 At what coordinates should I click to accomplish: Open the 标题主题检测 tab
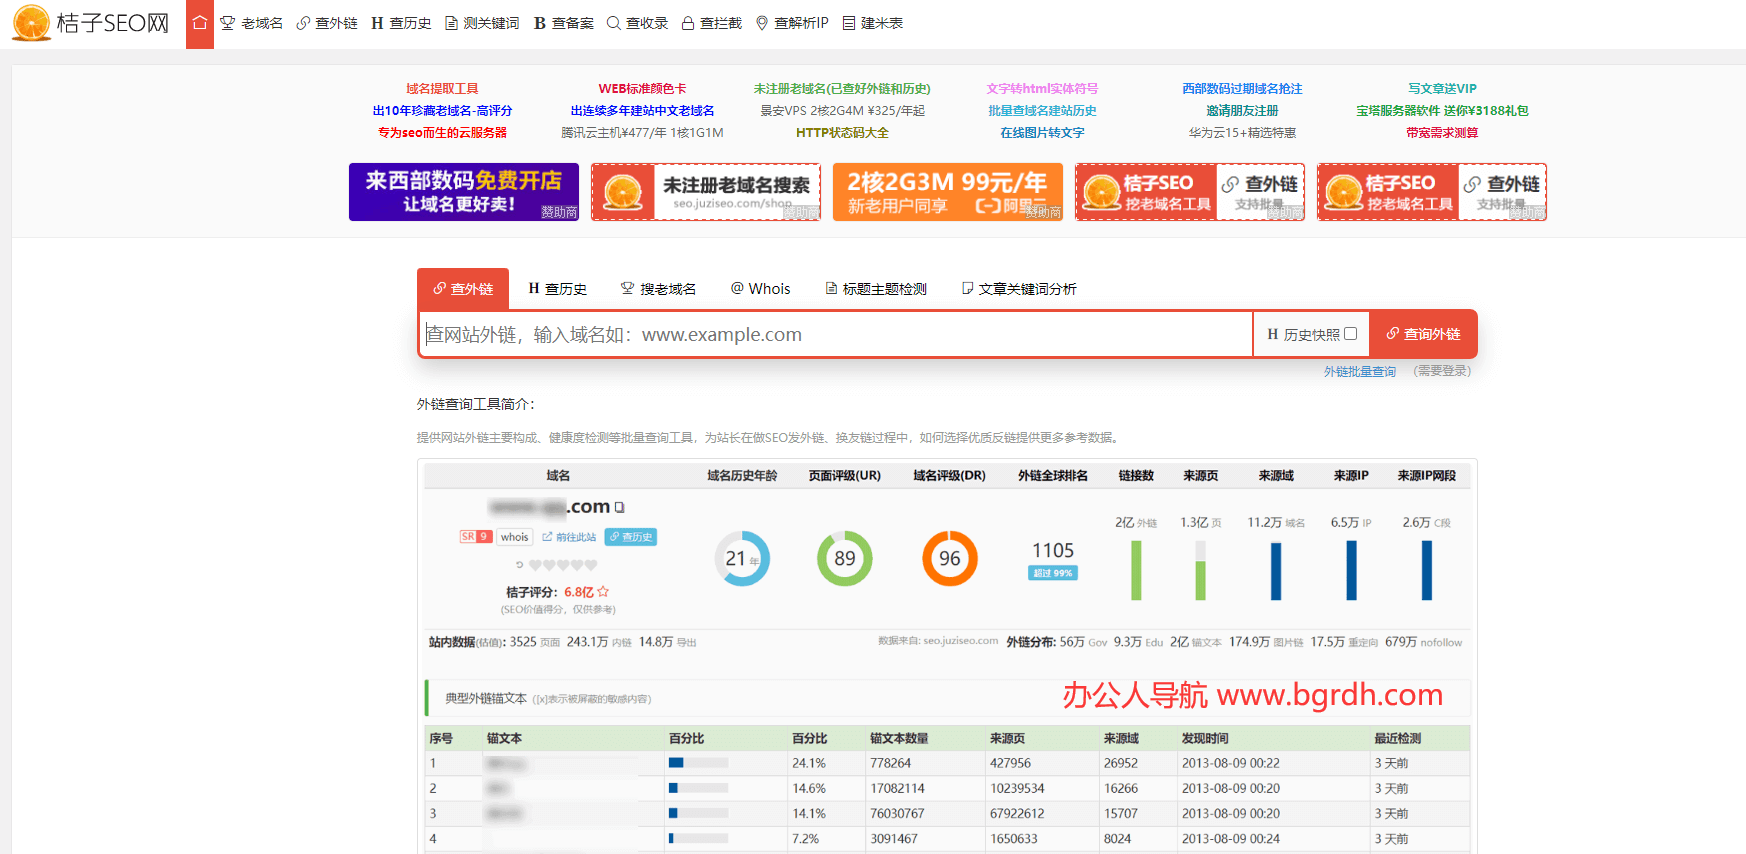point(876,289)
